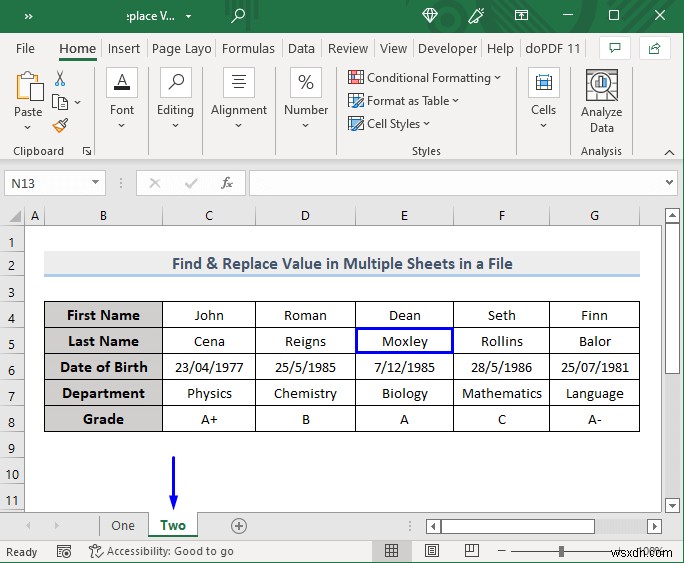Switch to the Formulas tab

248,48
